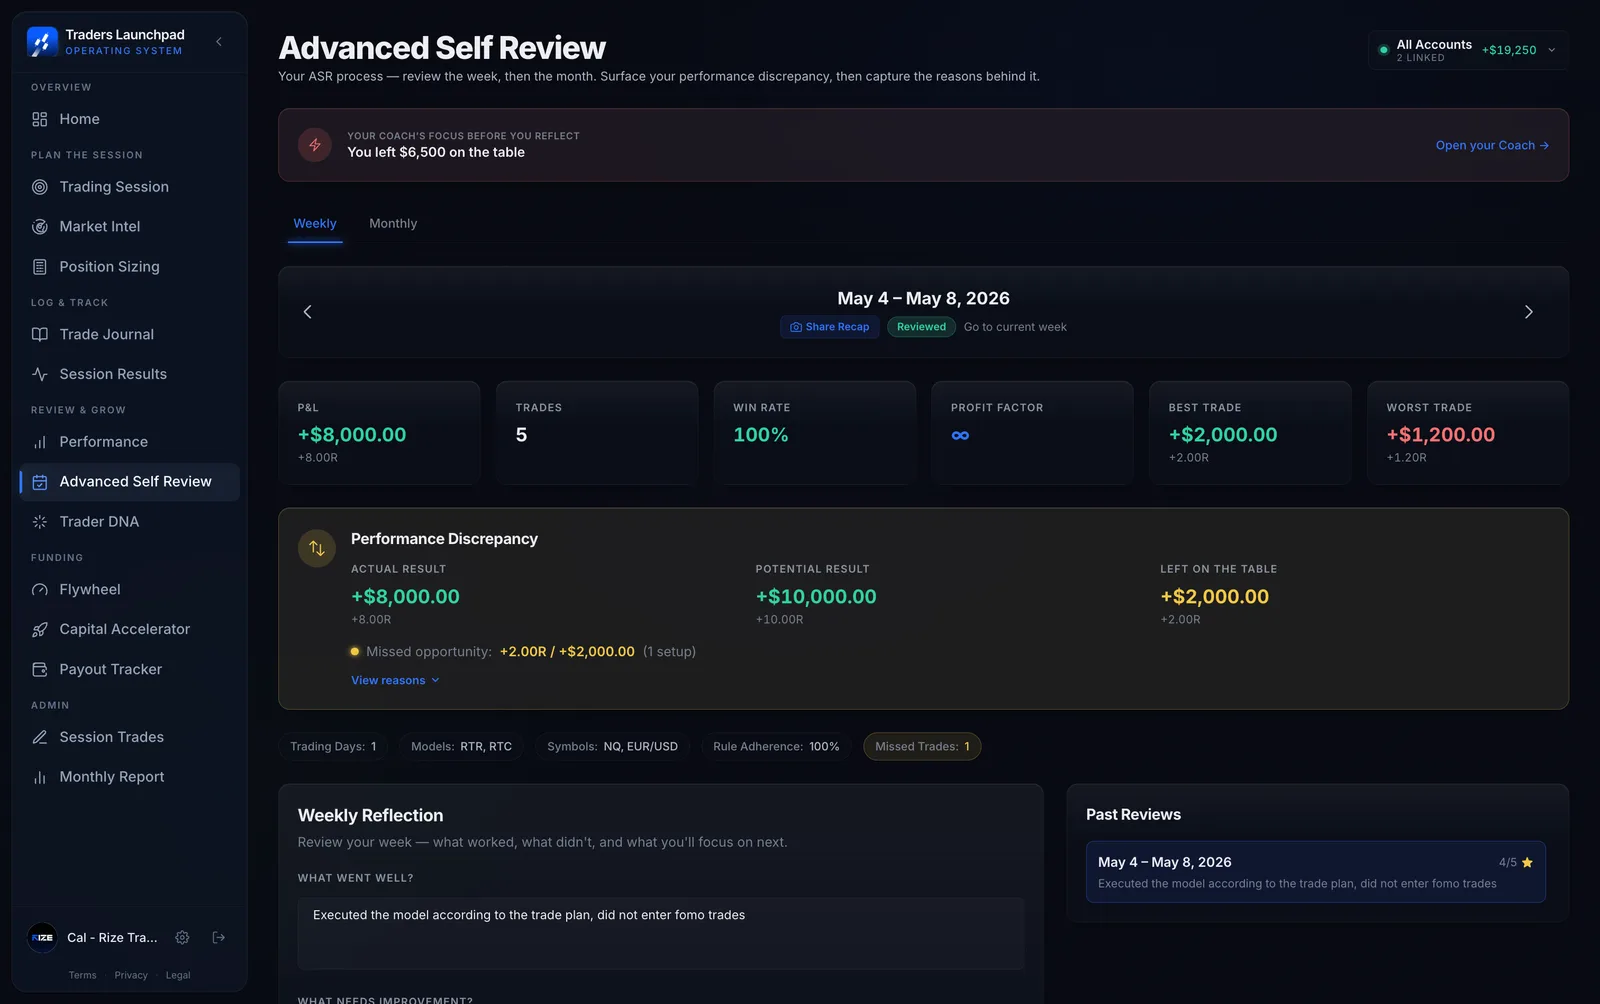1600x1004 pixels.
Task: Open the May 4 – May 8 past review
Action: pos(1316,872)
